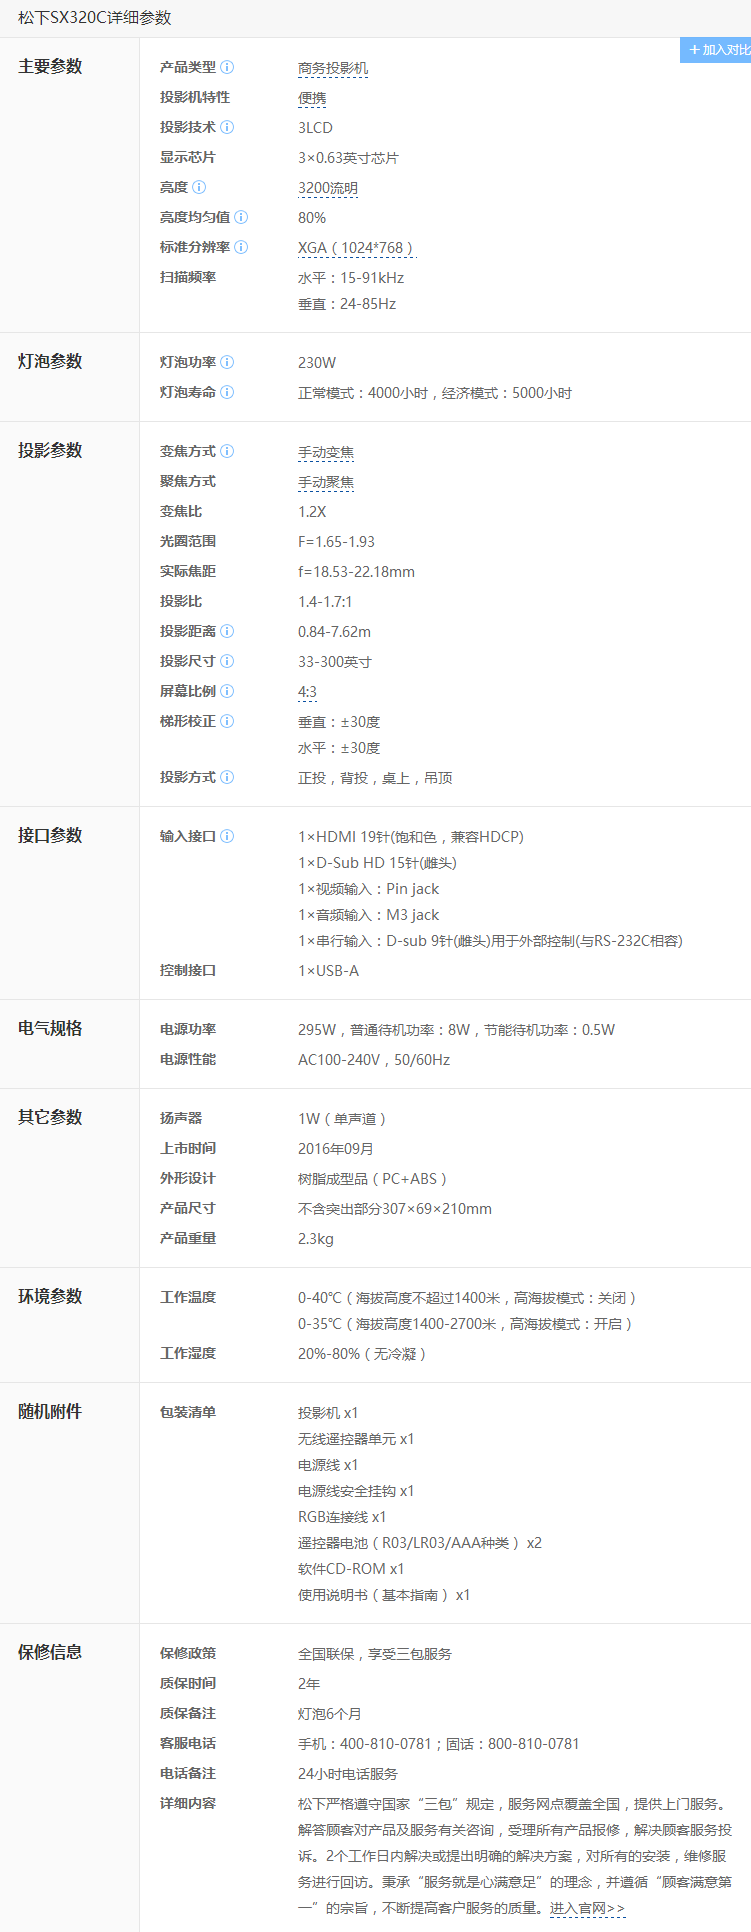This screenshot has height=1932, width=751.
Task: Click info icon next to 产品类型
Action: (x=227, y=67)
